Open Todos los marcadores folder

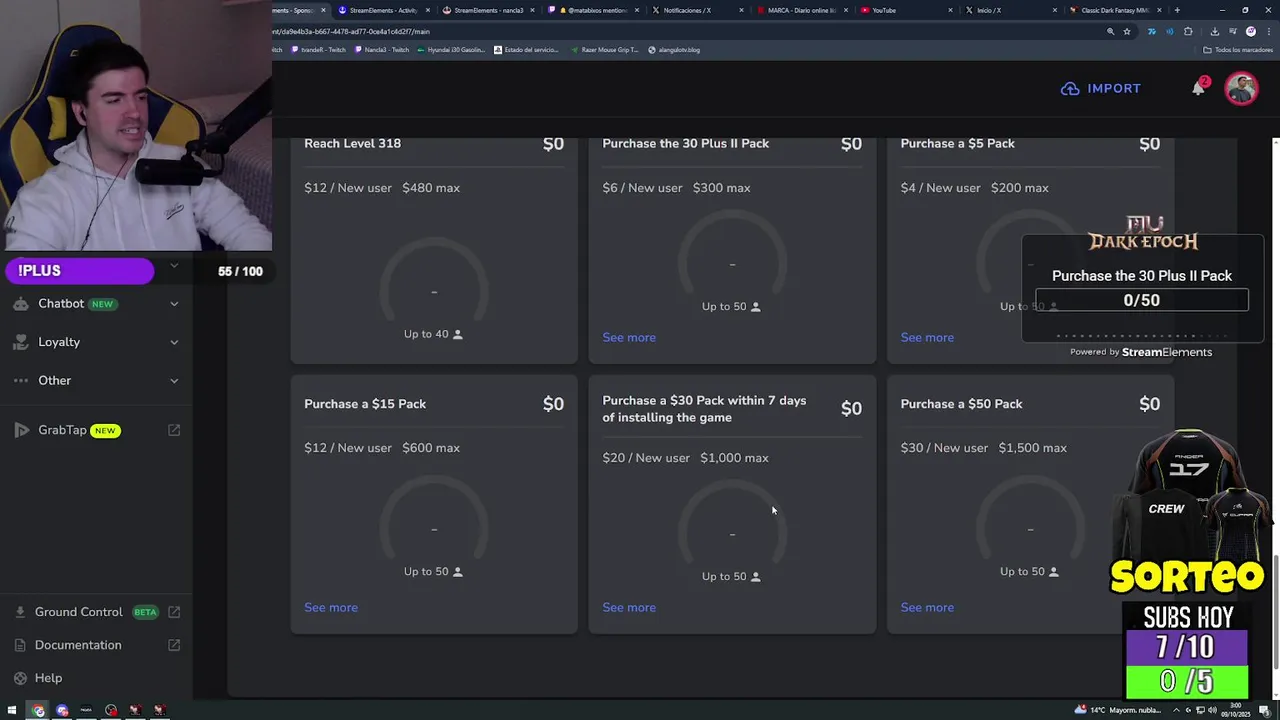(1238, 50)
